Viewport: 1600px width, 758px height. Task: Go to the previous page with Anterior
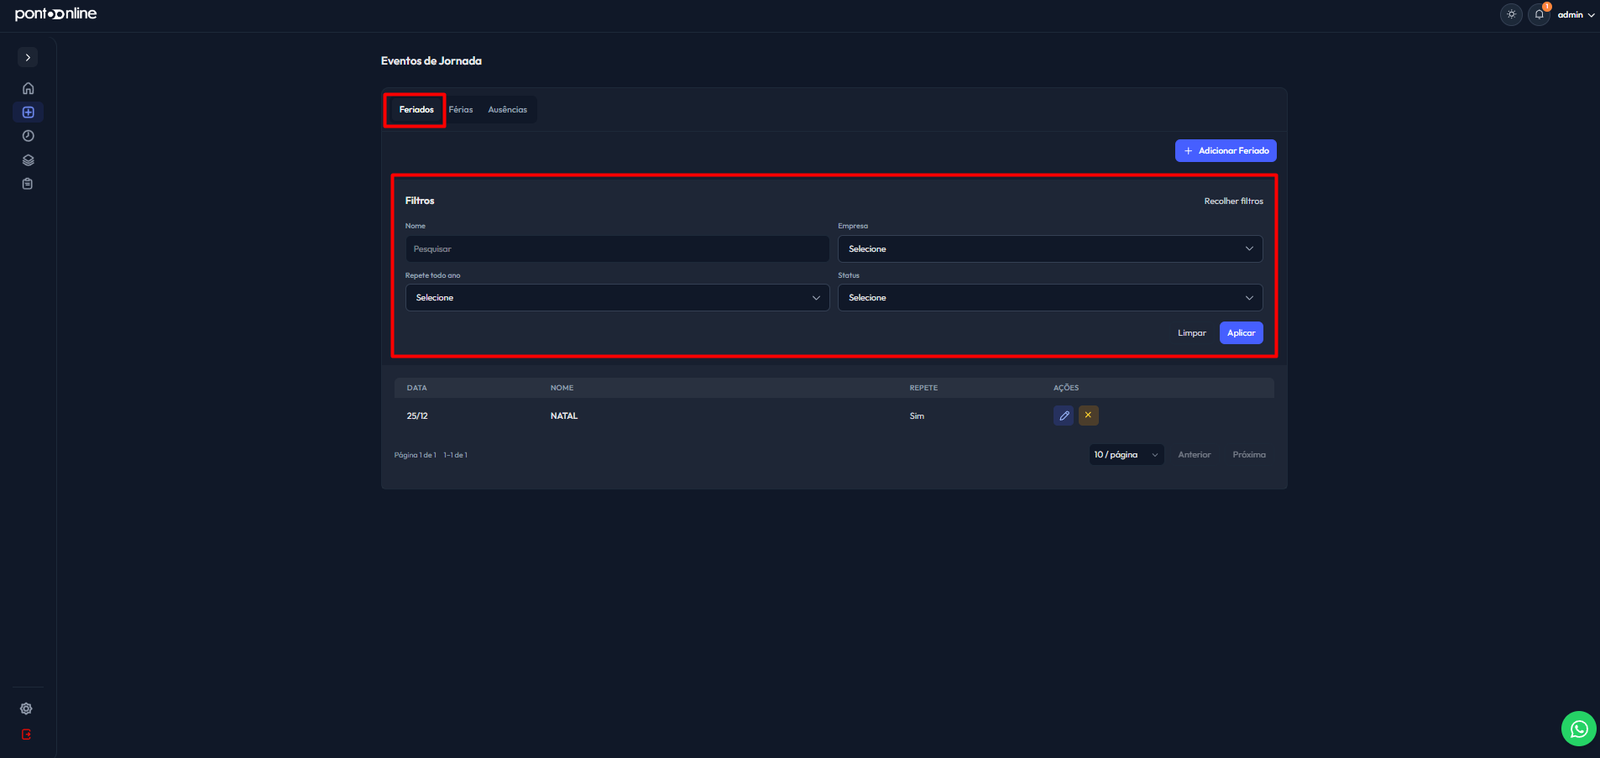pos(1194,455)
